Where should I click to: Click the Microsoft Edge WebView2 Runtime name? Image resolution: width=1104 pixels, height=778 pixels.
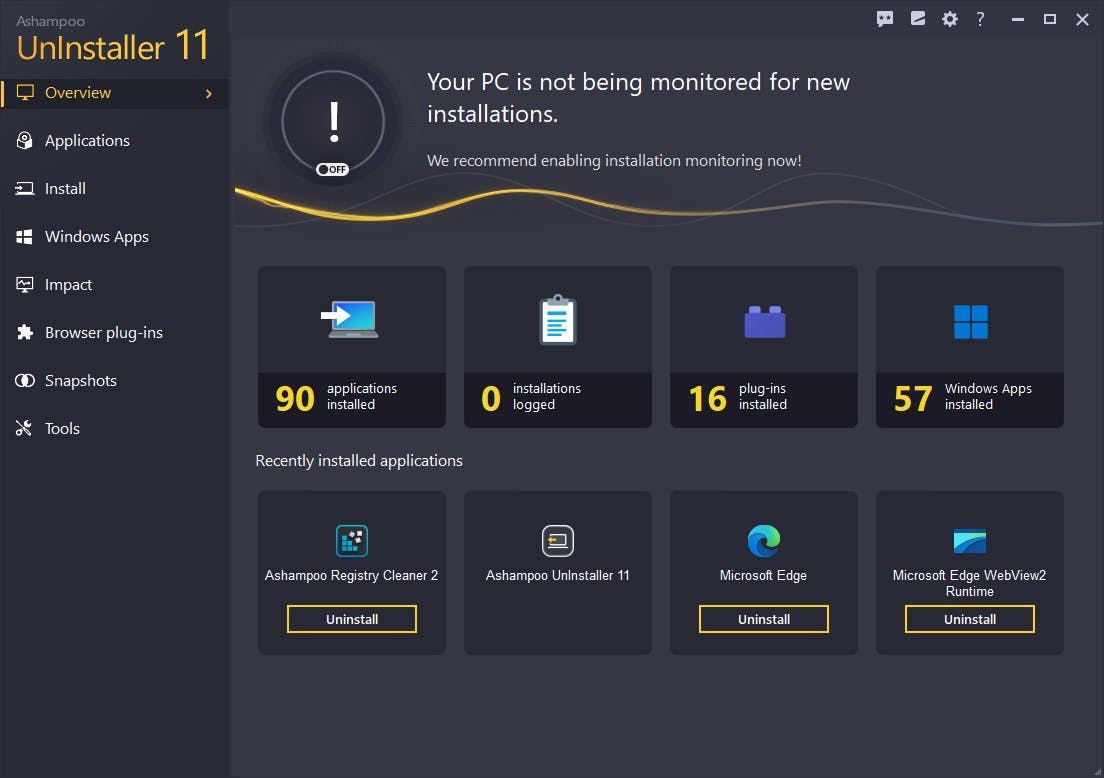click(970, 584)
